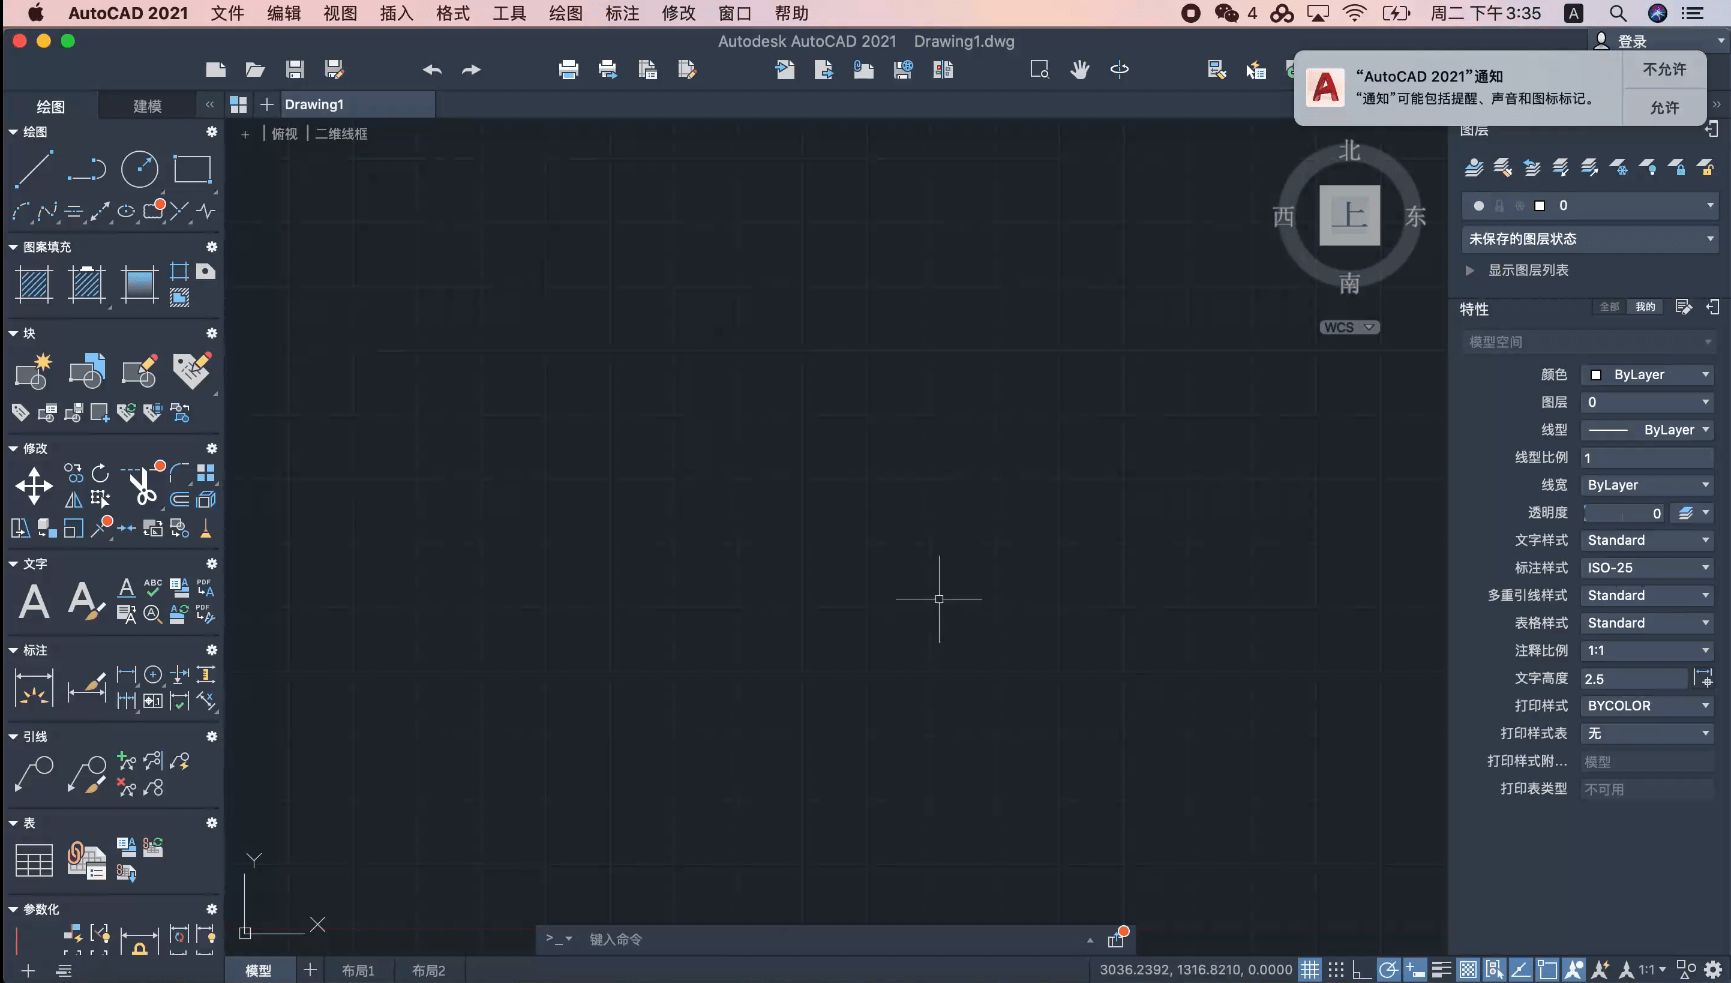1731x983 pixels.
Task: Open the Linetype ByLayer dropdown
Action: pyautogui.click(x=1648, y=429)
